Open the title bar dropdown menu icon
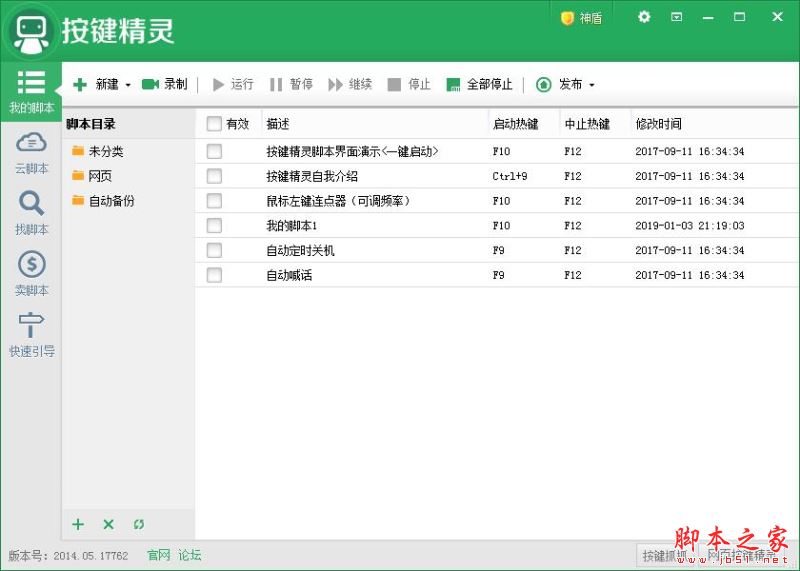This screenshot has width=800, height=571. tap(677, 17)
